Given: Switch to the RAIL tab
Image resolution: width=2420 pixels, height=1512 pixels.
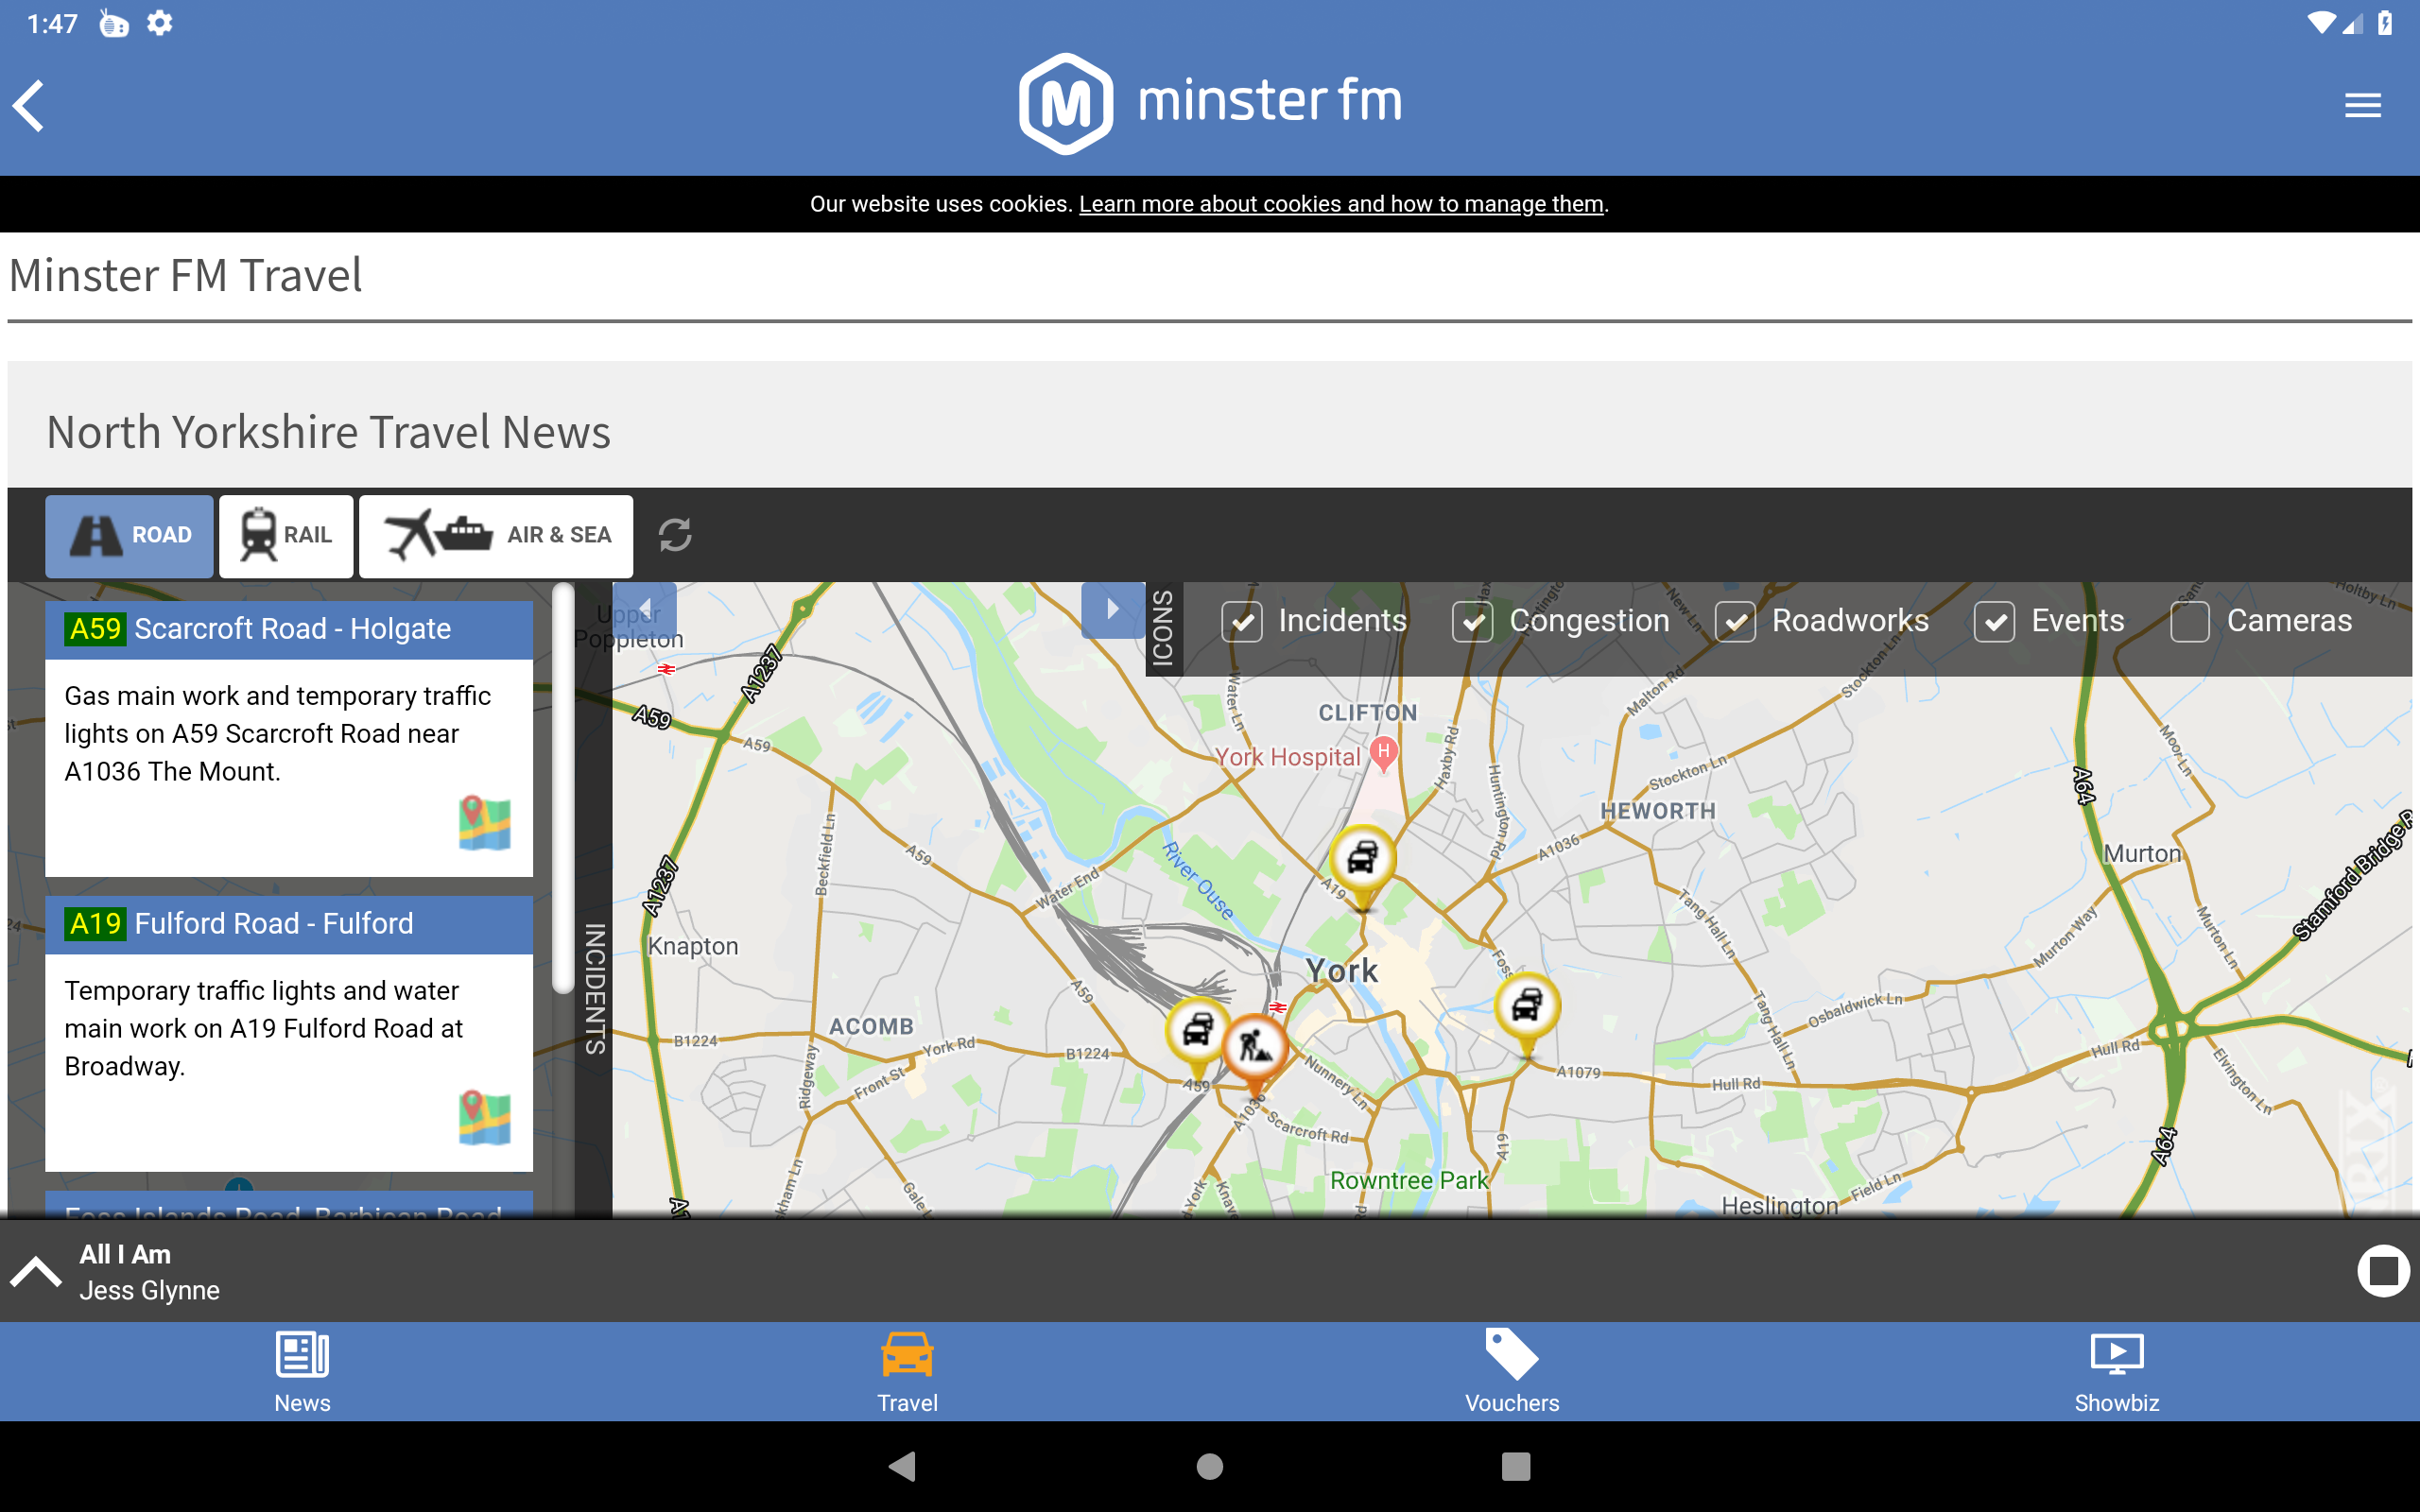Looking at the screenshot, I should click(286, 535).
